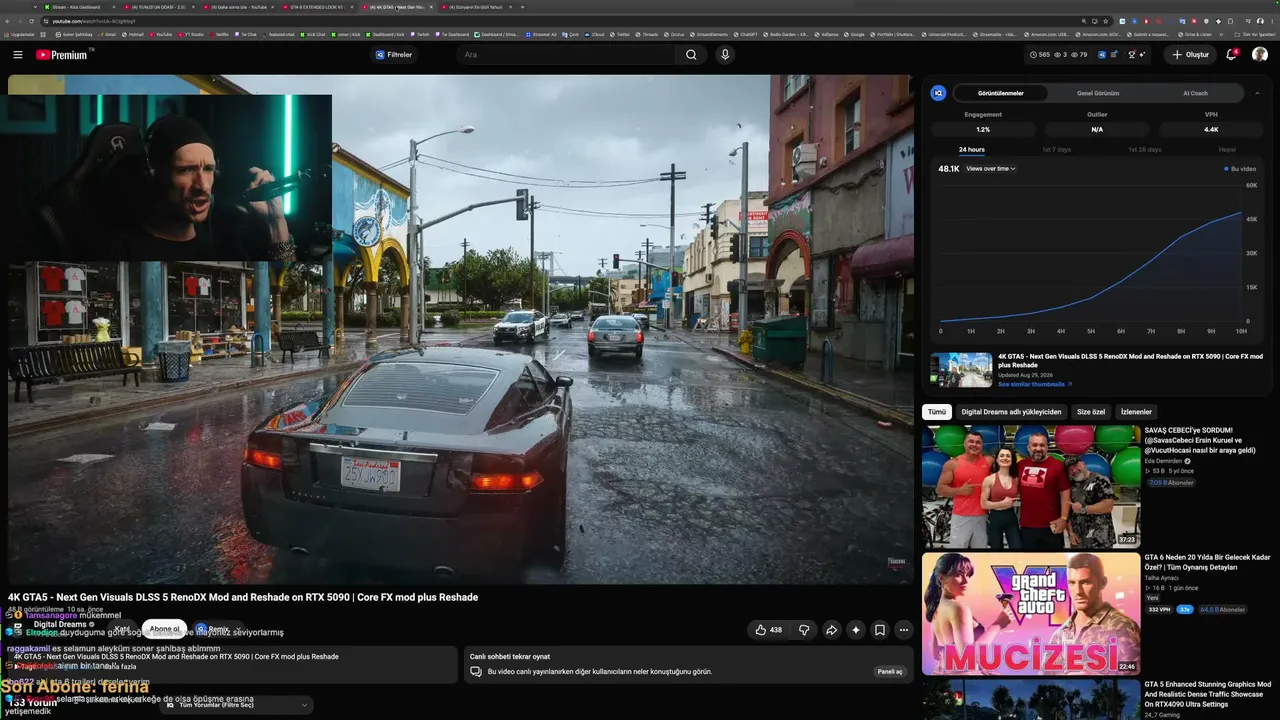Select the 24 hours range tab
1280x720 pixels.
[971, 150]
